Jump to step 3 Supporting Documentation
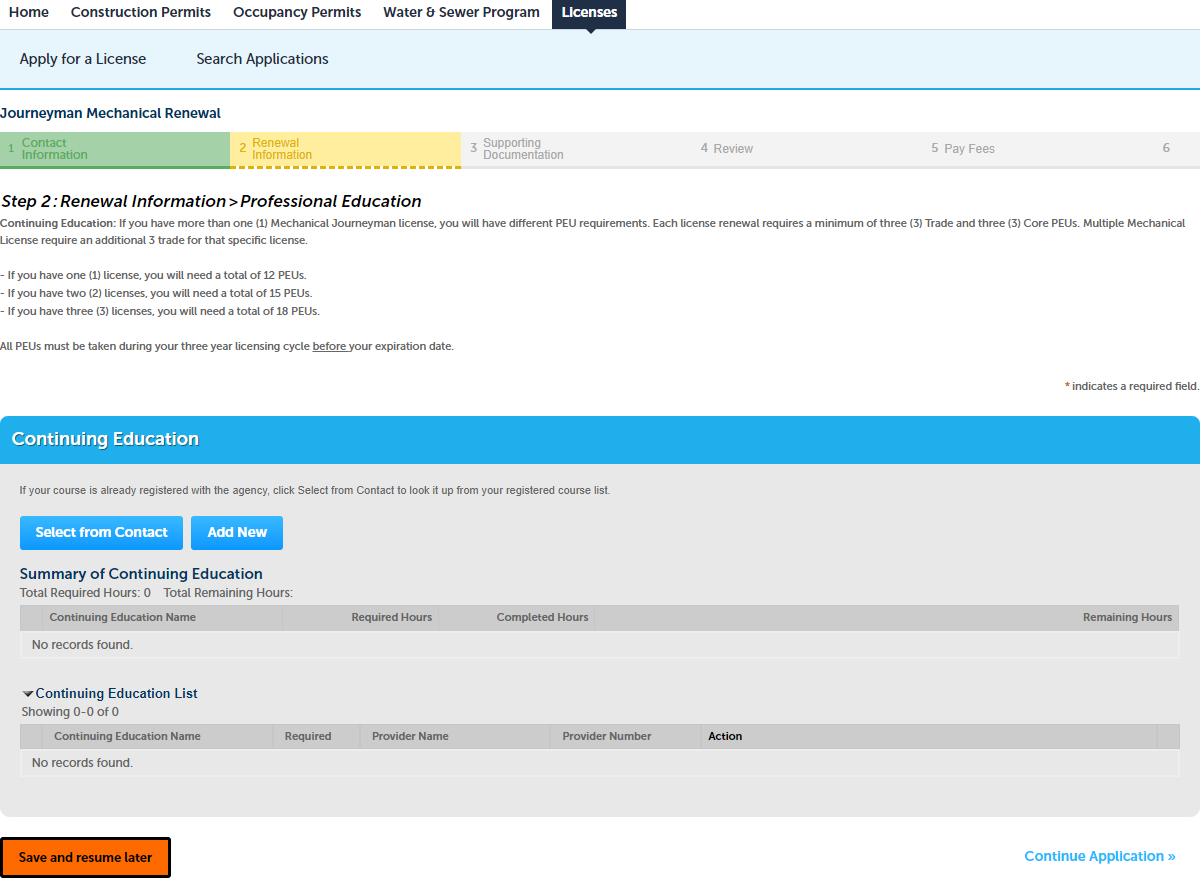This screenshot has height=889, width=1203. (576, 149)
